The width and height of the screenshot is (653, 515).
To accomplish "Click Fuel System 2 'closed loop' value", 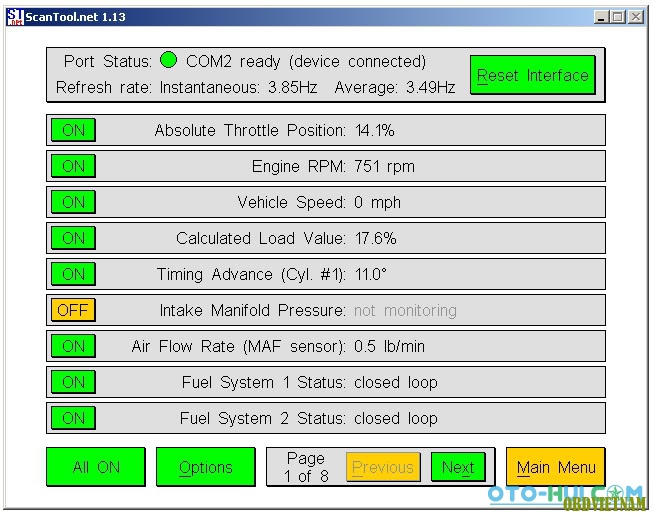I will tap(396, 418).
